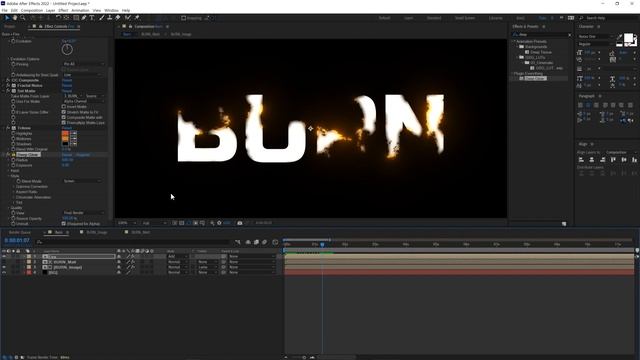Collapse the Animation Presets folder
640x360 pixels.
tap(514, 41)
